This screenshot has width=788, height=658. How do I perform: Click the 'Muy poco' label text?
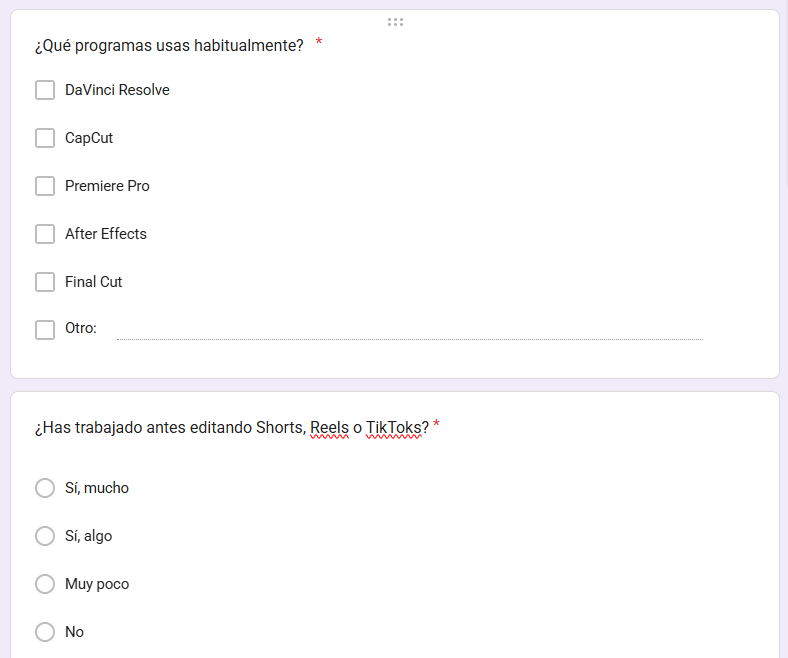pyautogui.click(x=97, y=584)
